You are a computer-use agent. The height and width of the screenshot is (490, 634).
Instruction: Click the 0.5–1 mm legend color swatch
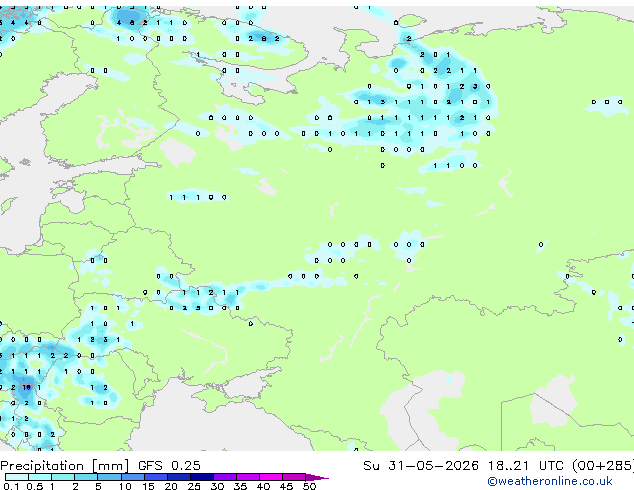pos(40,477)
